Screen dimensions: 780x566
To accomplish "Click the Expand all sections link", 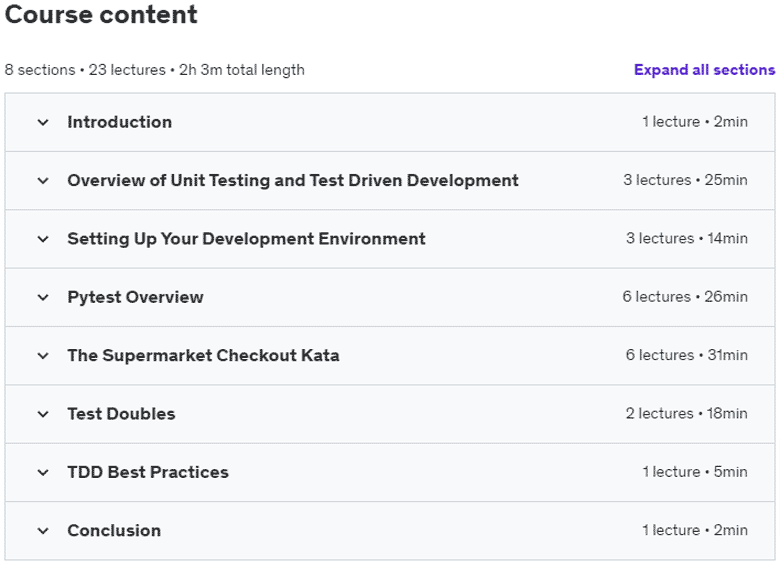I will pyautogui.click(x=704, y=70).
